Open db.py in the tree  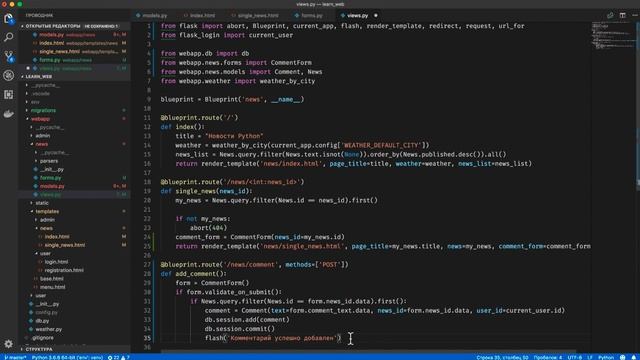pos(42,321)
